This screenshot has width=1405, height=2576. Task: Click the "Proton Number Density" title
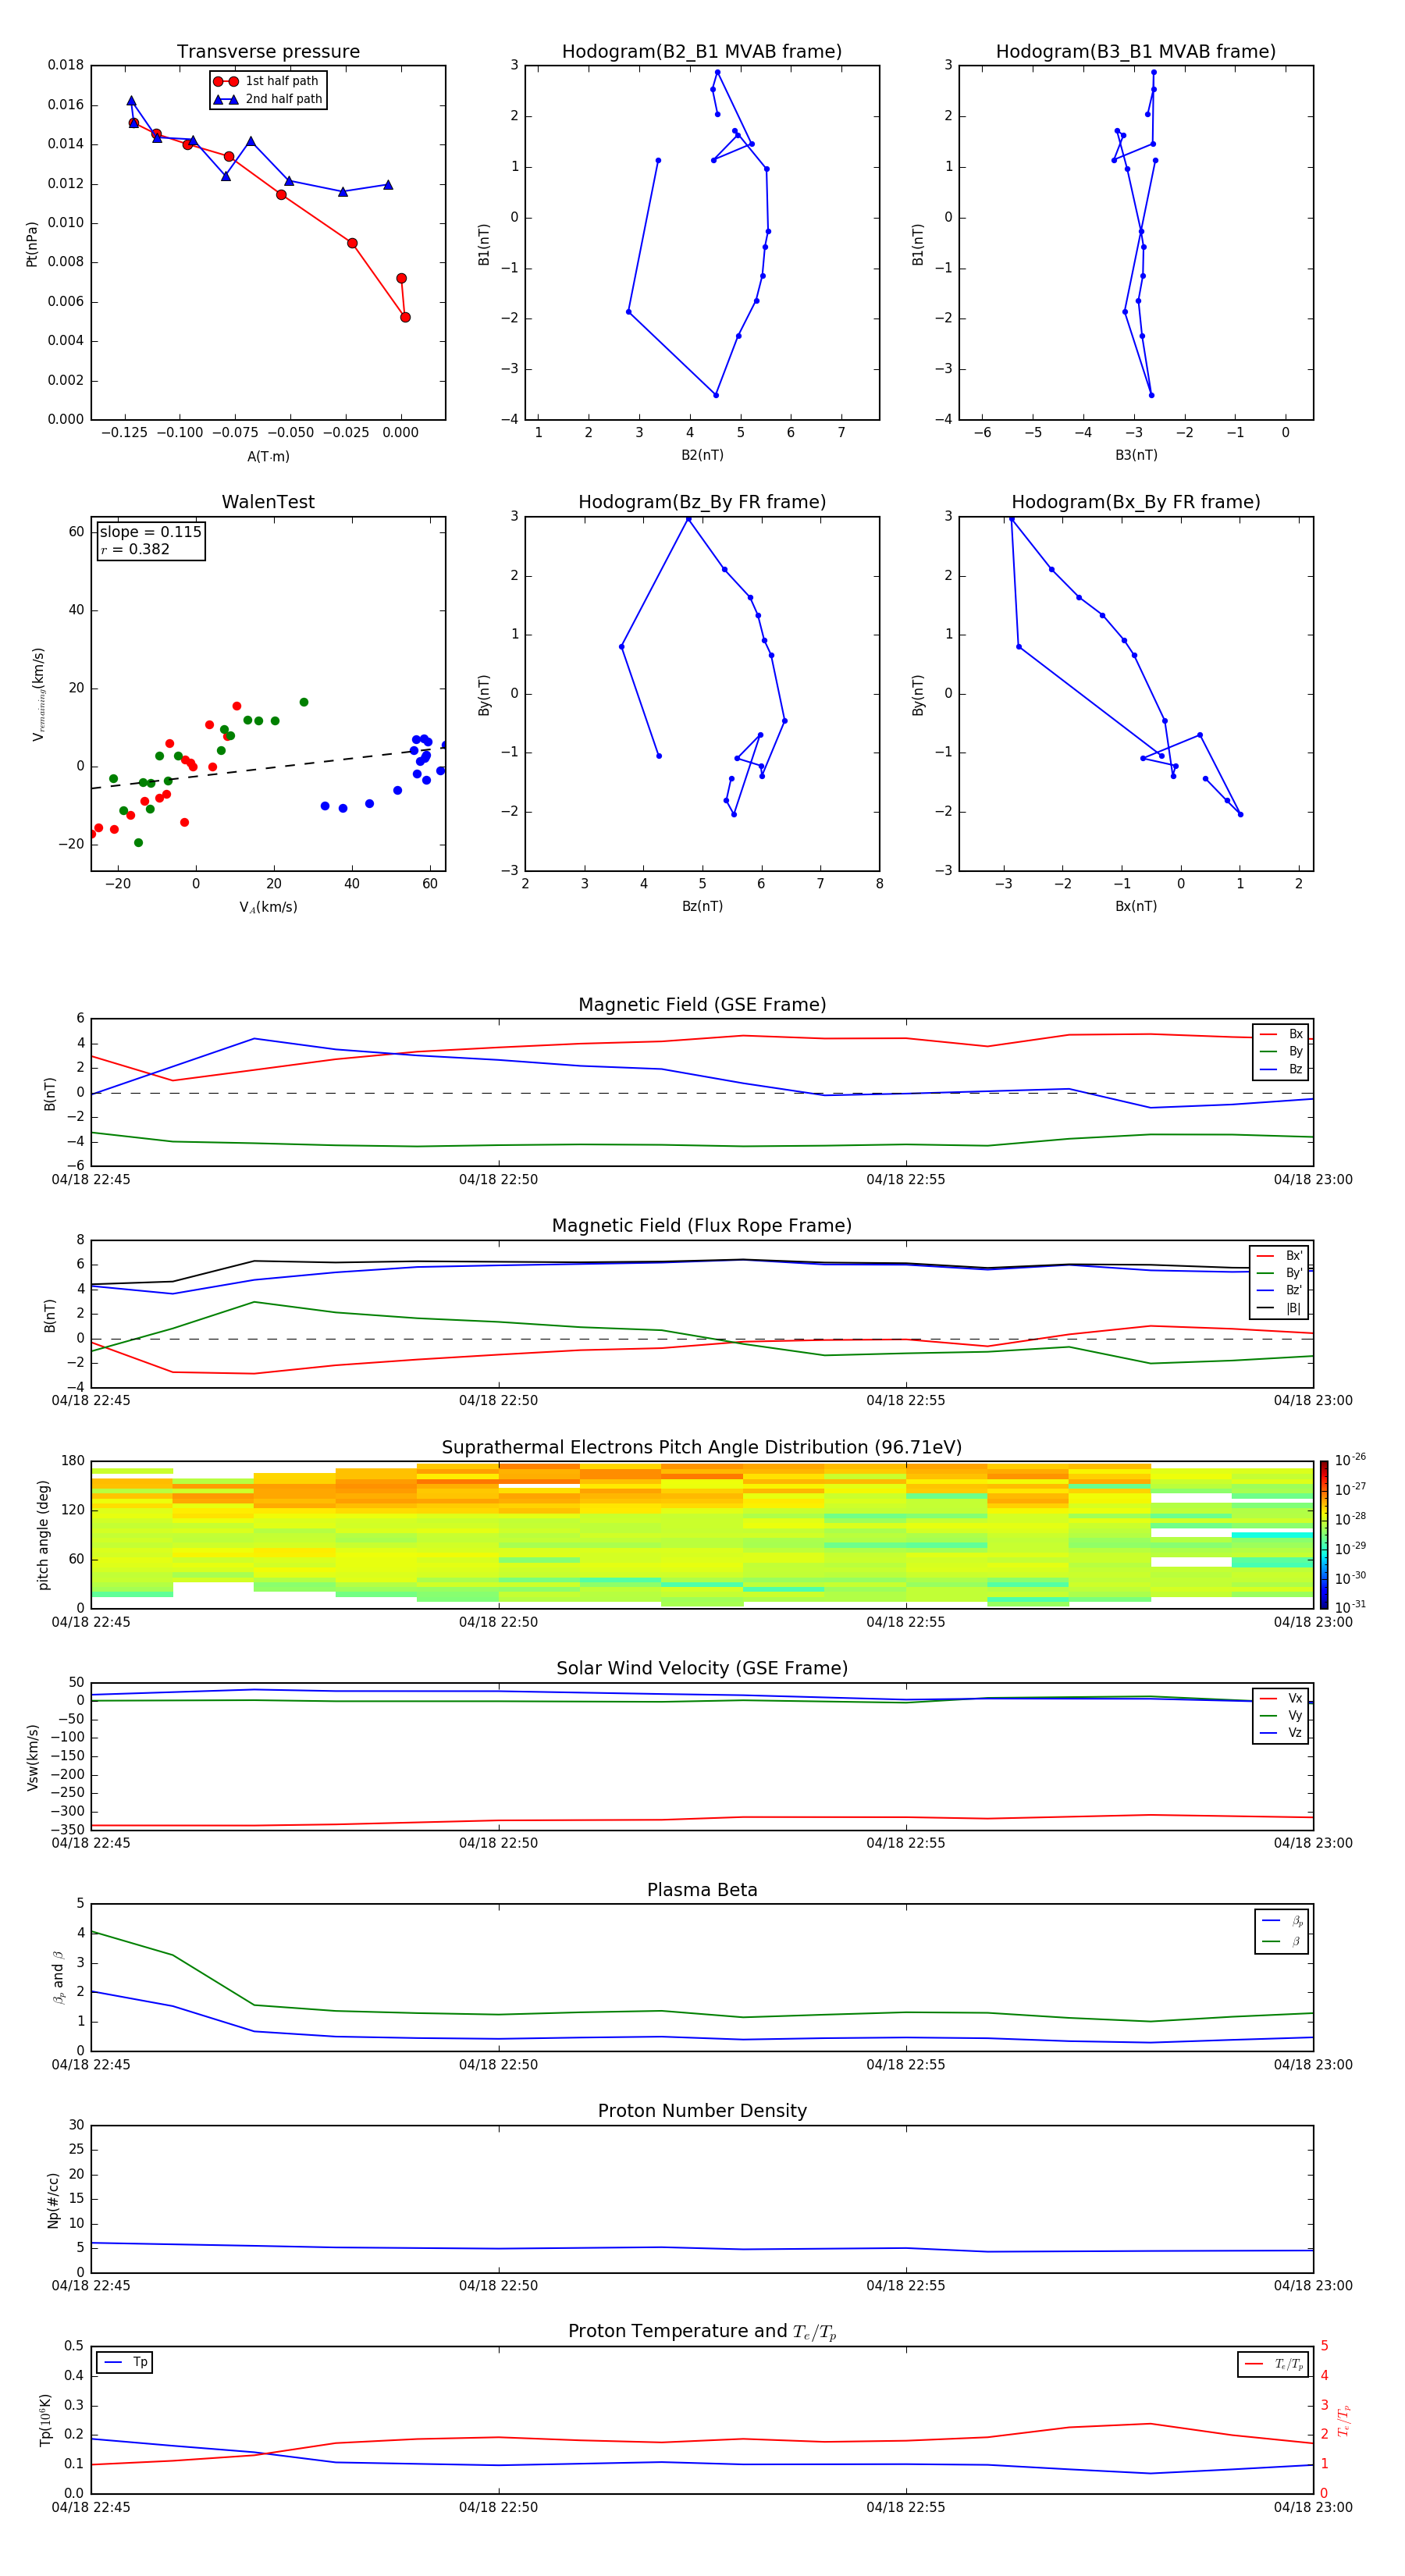[x=702, y=2111]
